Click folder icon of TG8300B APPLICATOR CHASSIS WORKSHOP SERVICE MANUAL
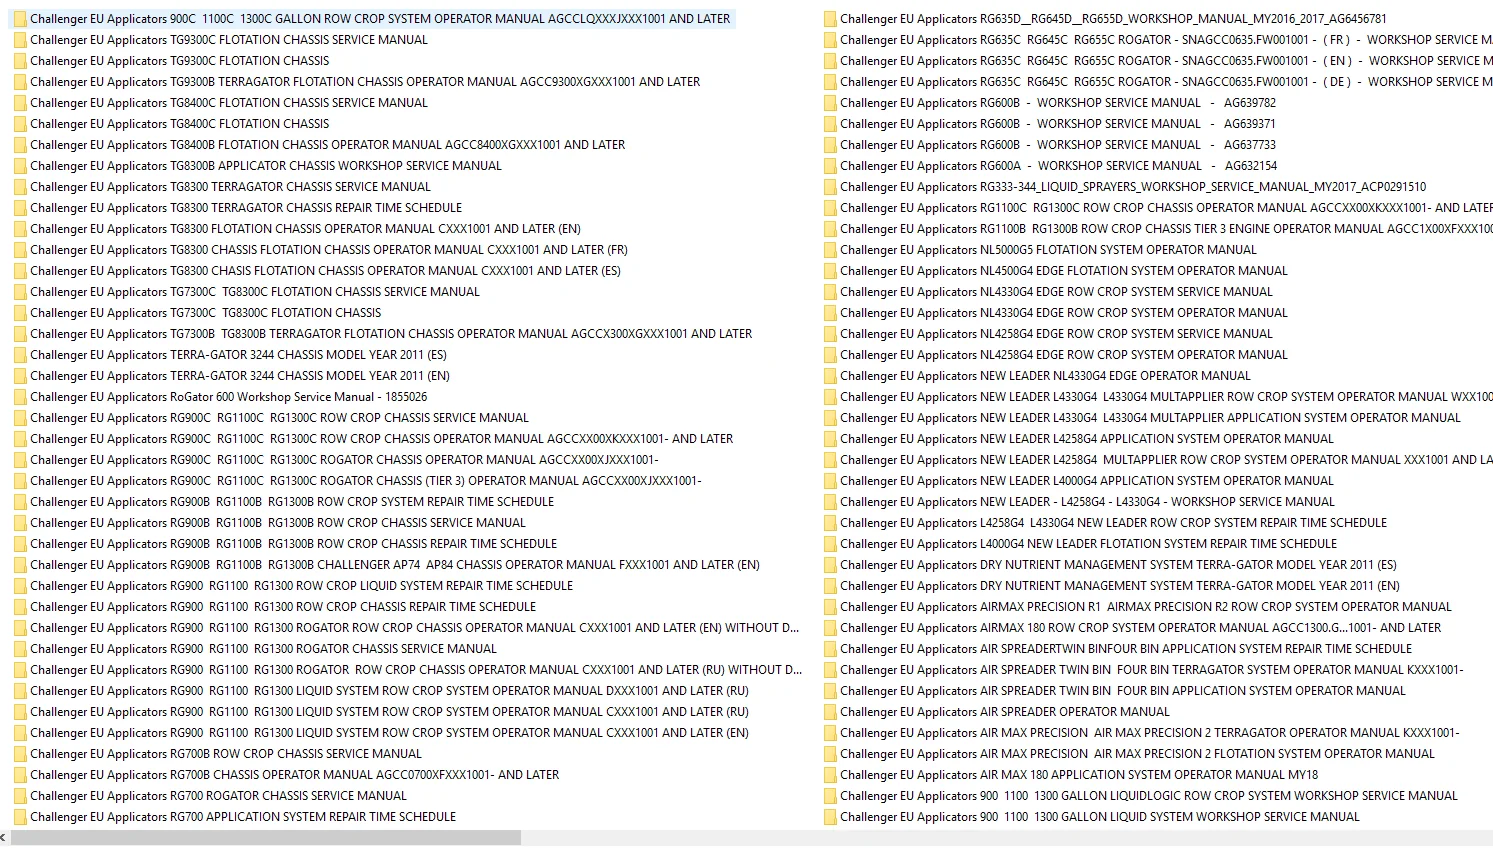This screenshot has height=865, width=1493. coord(20,166)
